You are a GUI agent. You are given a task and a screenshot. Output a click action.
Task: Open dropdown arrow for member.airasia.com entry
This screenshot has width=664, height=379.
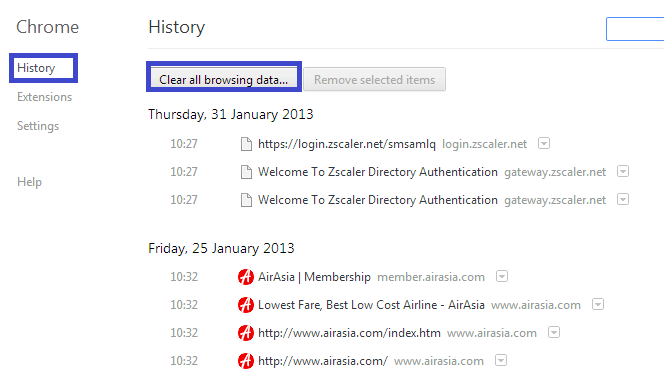click(x=502, y=277)
